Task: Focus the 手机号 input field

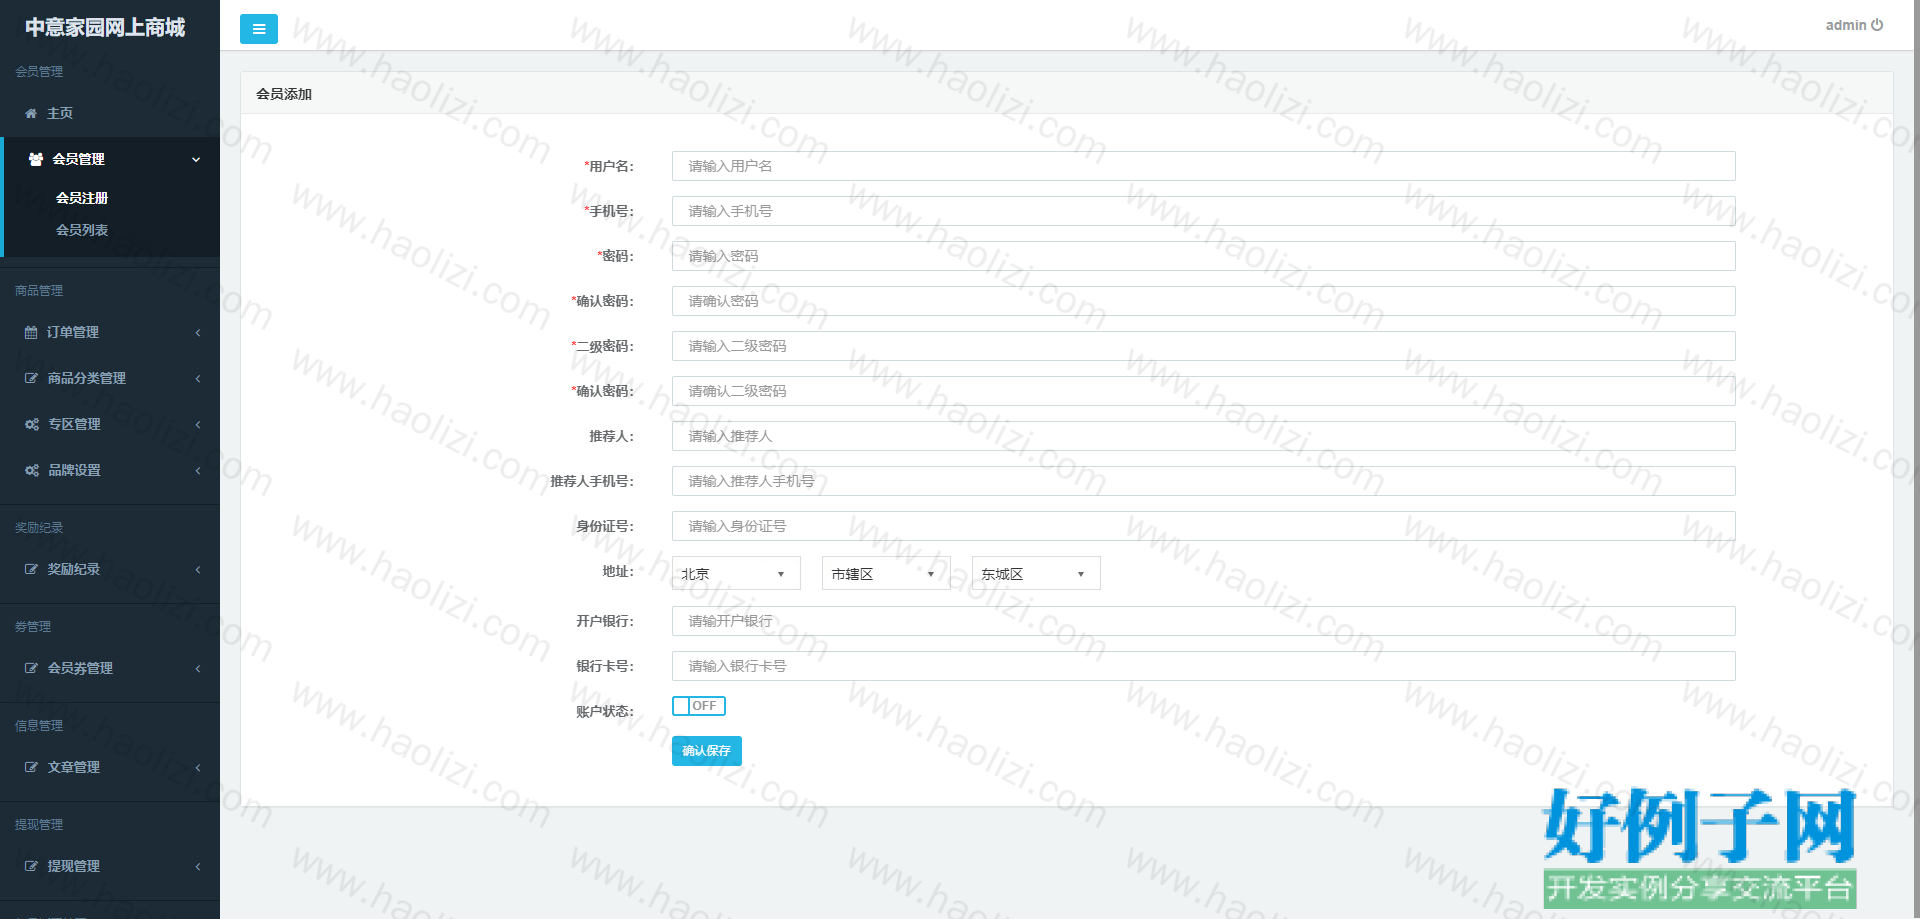Action: [x=1203, y=211]
